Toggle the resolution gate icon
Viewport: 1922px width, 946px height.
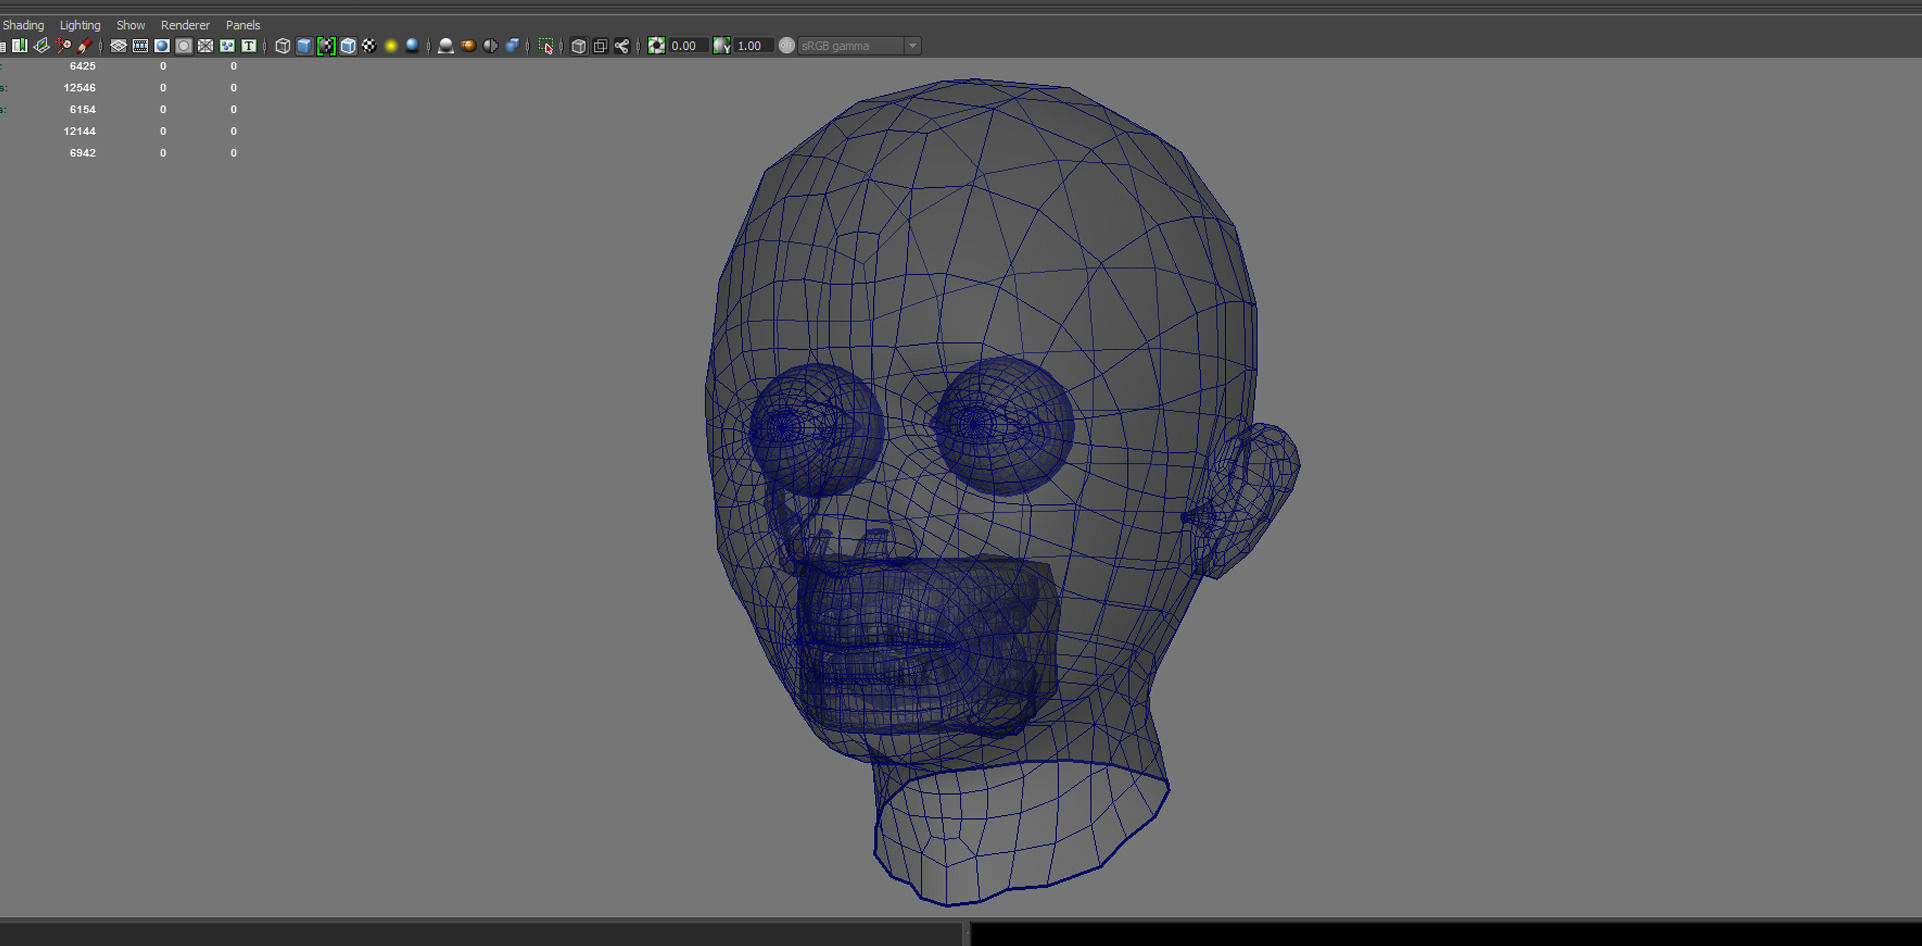[162, 46]
